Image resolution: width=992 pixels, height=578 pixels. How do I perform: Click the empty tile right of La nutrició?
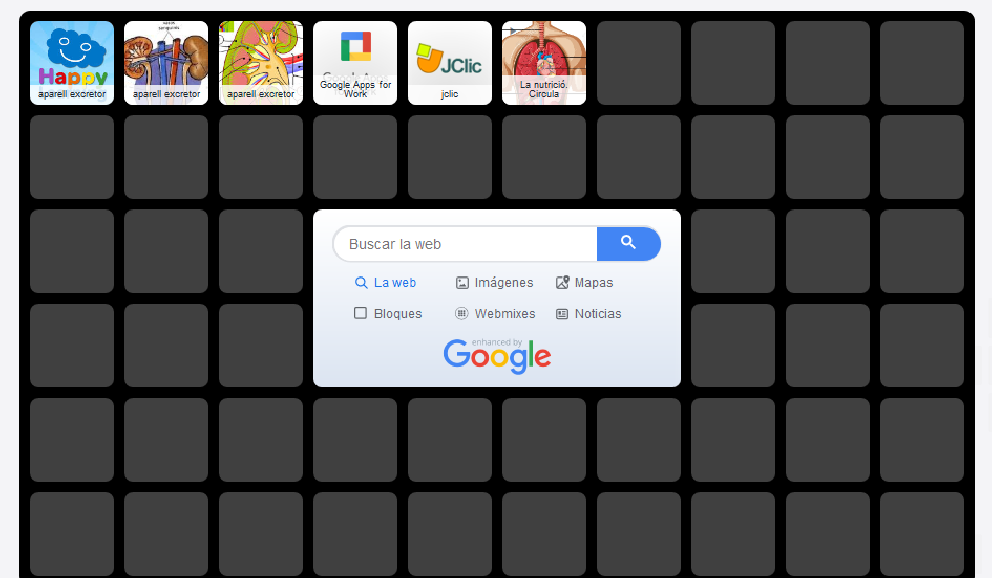pos(639,63)
